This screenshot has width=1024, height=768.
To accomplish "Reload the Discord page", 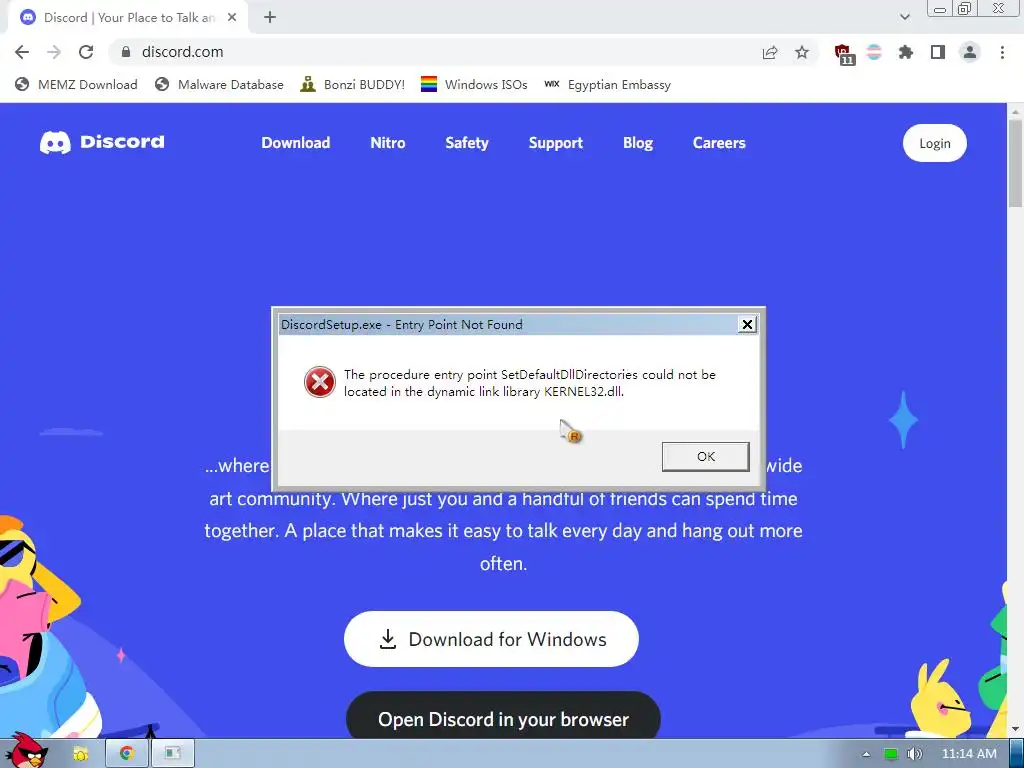I will (86, 52).
